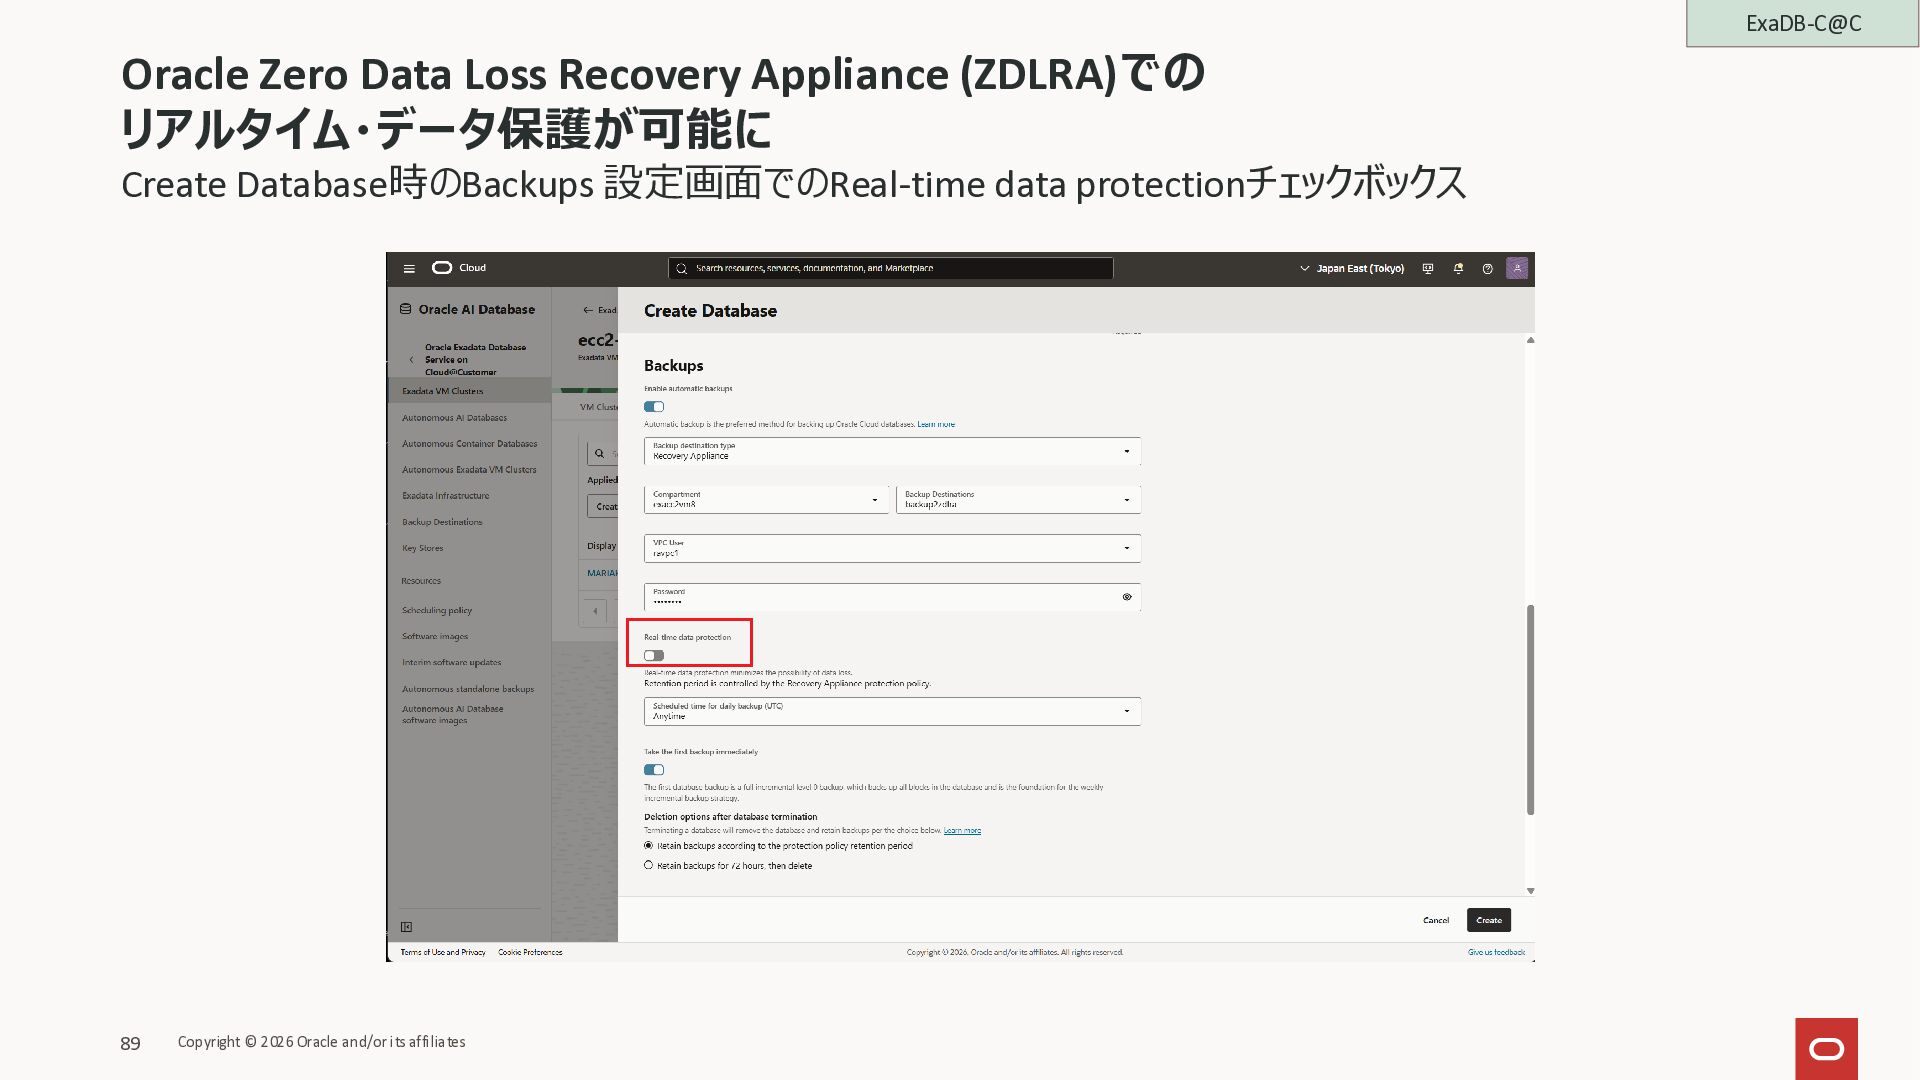This screenshot has width=1920, height=1080.
Task: Select Retain backups for 72 hours option
Action: click(x=649, y=865)
